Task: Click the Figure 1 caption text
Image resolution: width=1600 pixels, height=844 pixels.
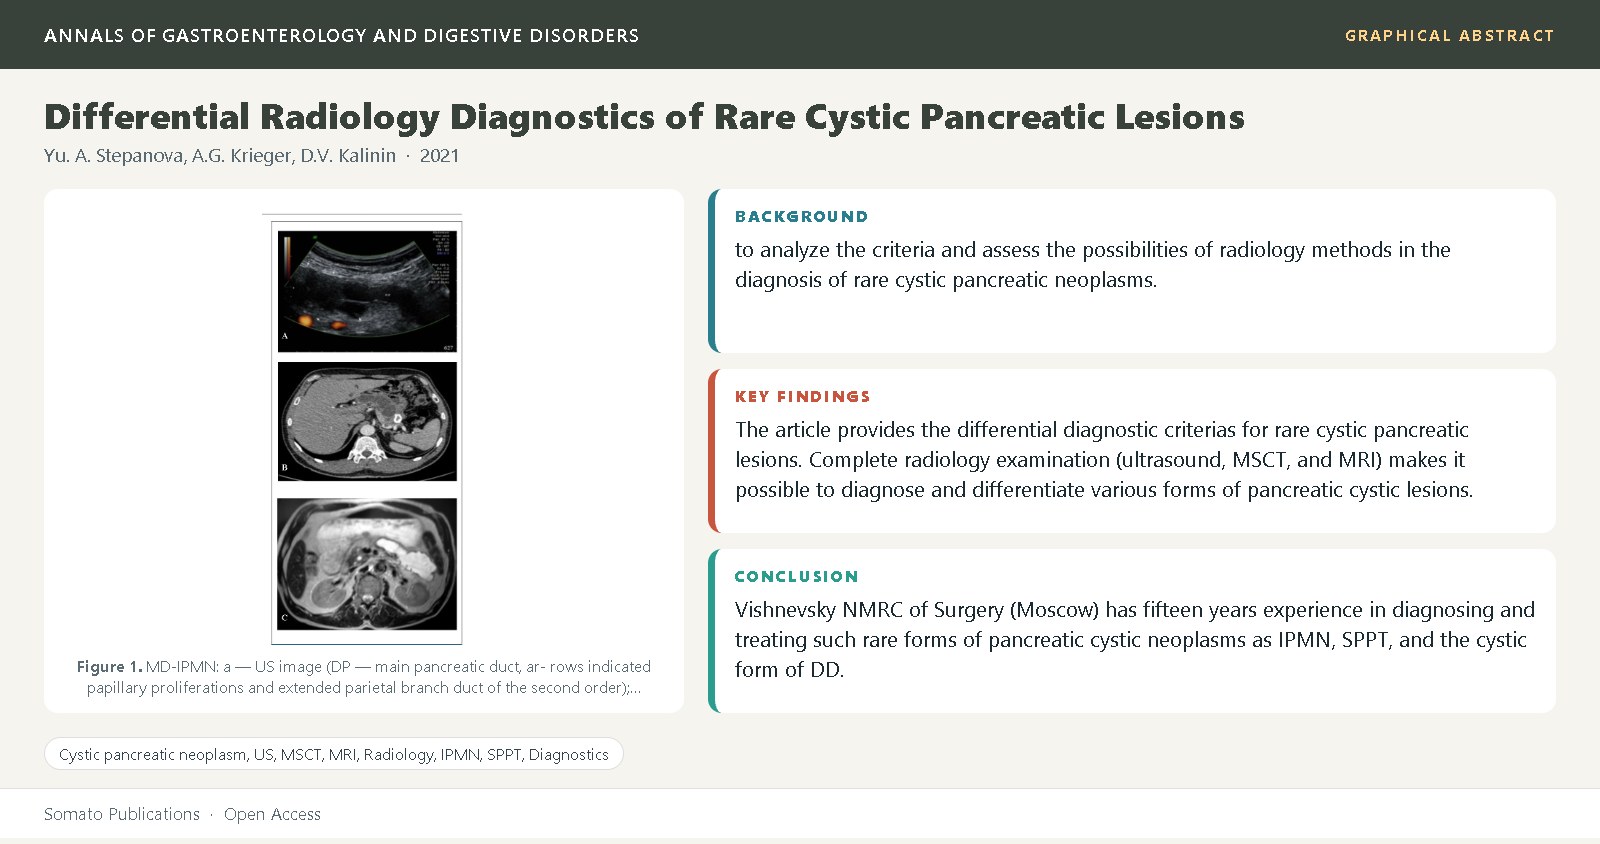Action: [364, 677]
